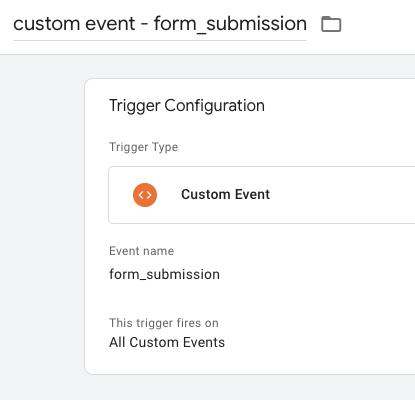This screenshot has width=415, height=400.
Task: Select the Custom Event trigger type box
Action: pyautogui.click(x=262, y=195)
